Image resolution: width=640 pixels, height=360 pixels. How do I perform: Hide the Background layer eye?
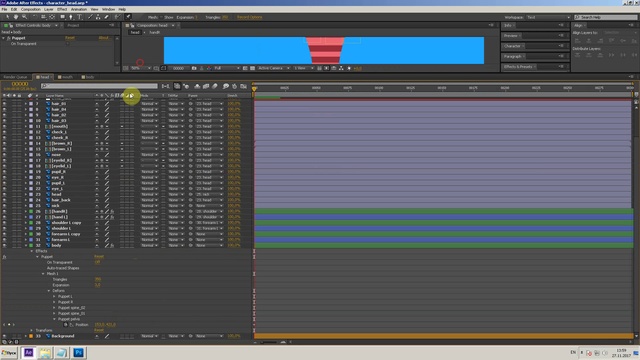click(x=4, y=336)
